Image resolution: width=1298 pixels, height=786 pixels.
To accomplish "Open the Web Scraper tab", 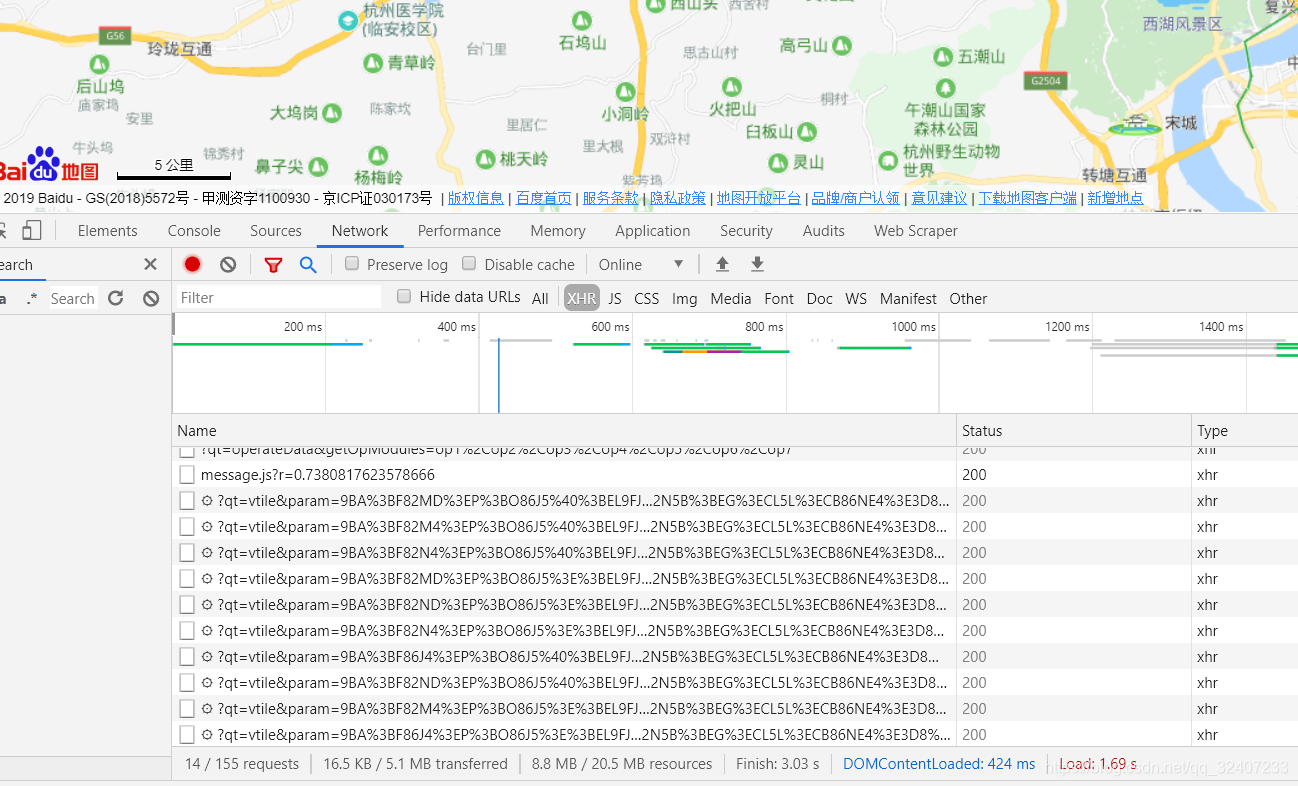I will point(916,231).
